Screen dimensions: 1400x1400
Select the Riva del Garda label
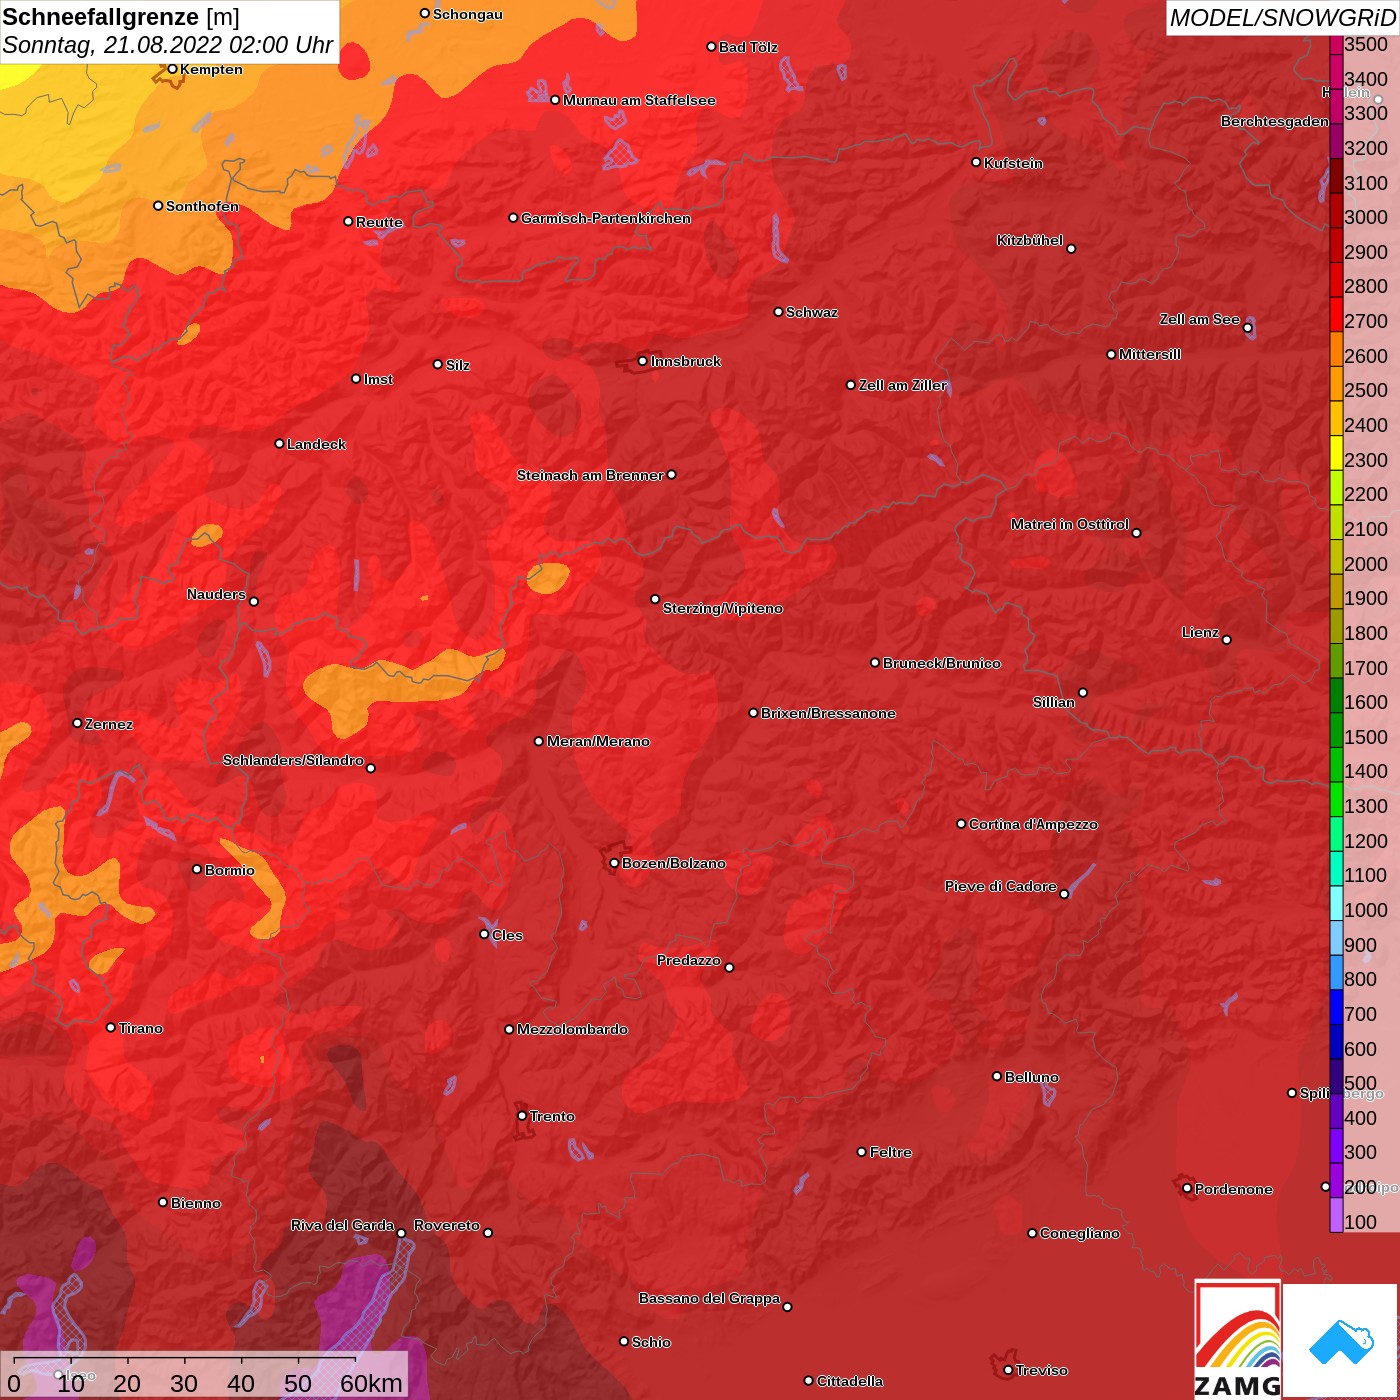pyautogui.click(x=342, y=1225)
